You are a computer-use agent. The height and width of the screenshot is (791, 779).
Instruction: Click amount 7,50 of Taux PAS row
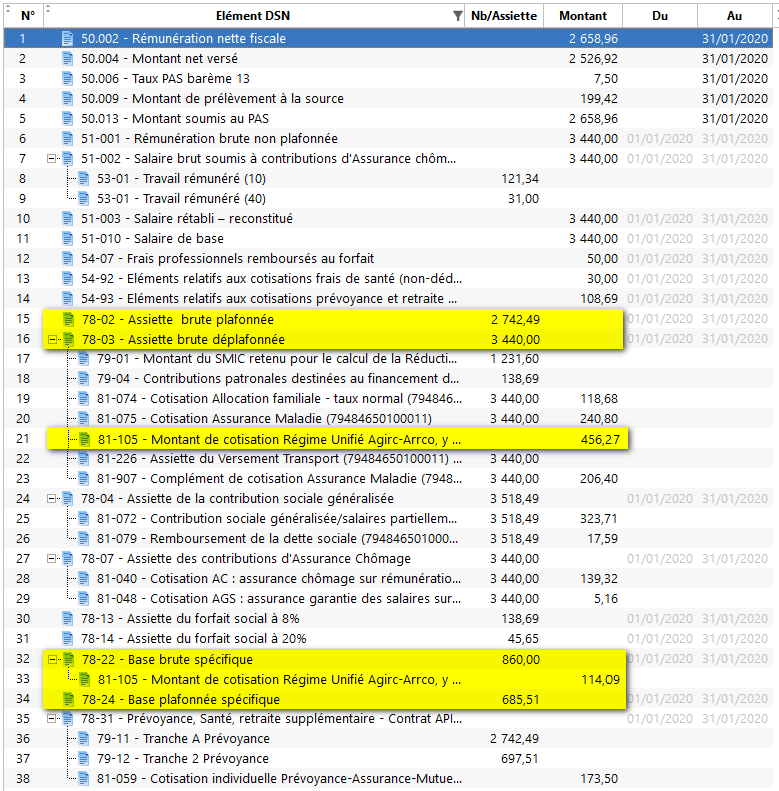pyautogui.click(x=605, y=79)
